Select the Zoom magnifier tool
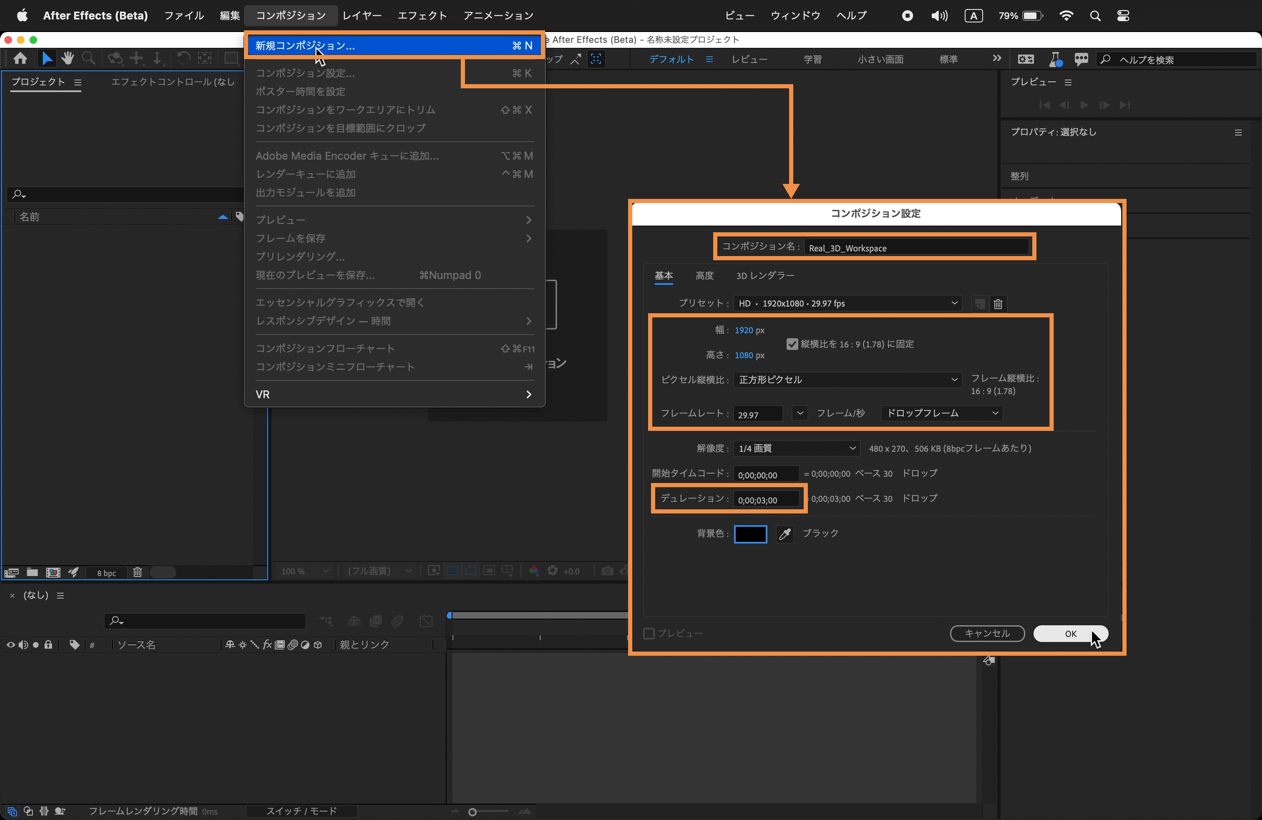 point(89,59)
